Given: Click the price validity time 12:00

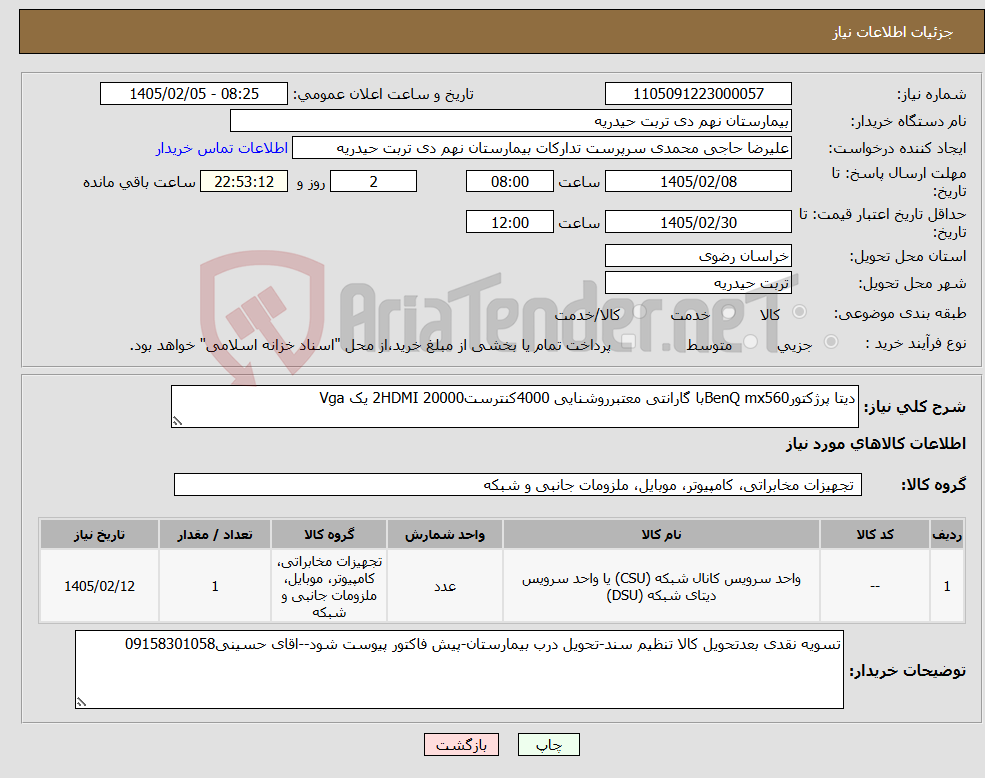Looking at the screenshot, I should (x=509, y=222).
